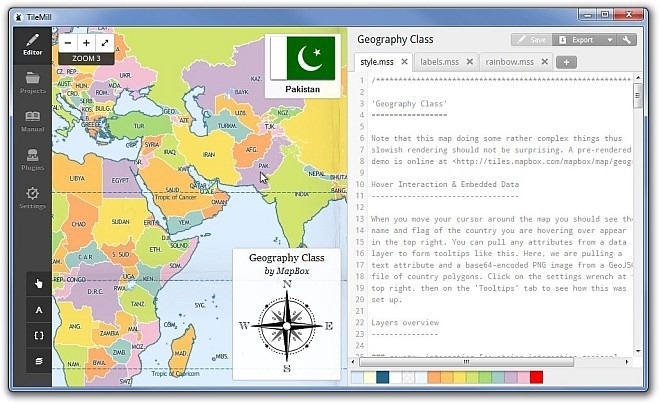660x404 pixels.
Task: Open the Manual book section
Action: tap(32, 122)
